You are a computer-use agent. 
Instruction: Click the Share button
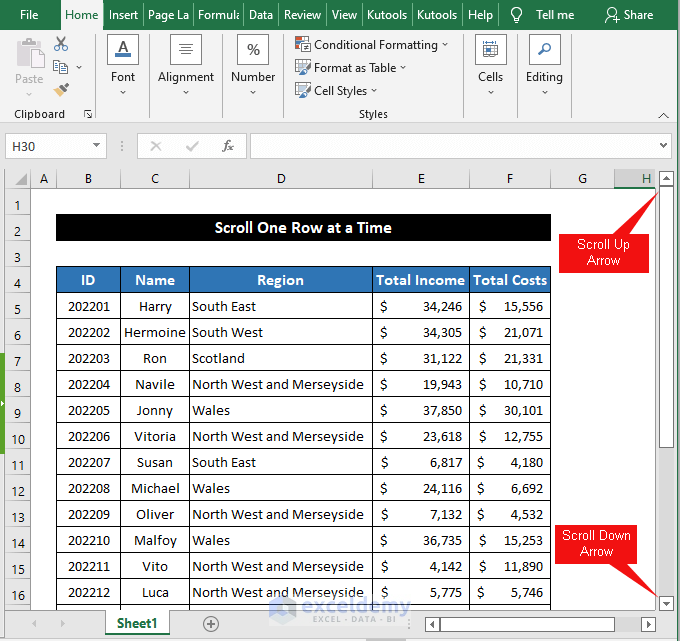pos(629,15)
